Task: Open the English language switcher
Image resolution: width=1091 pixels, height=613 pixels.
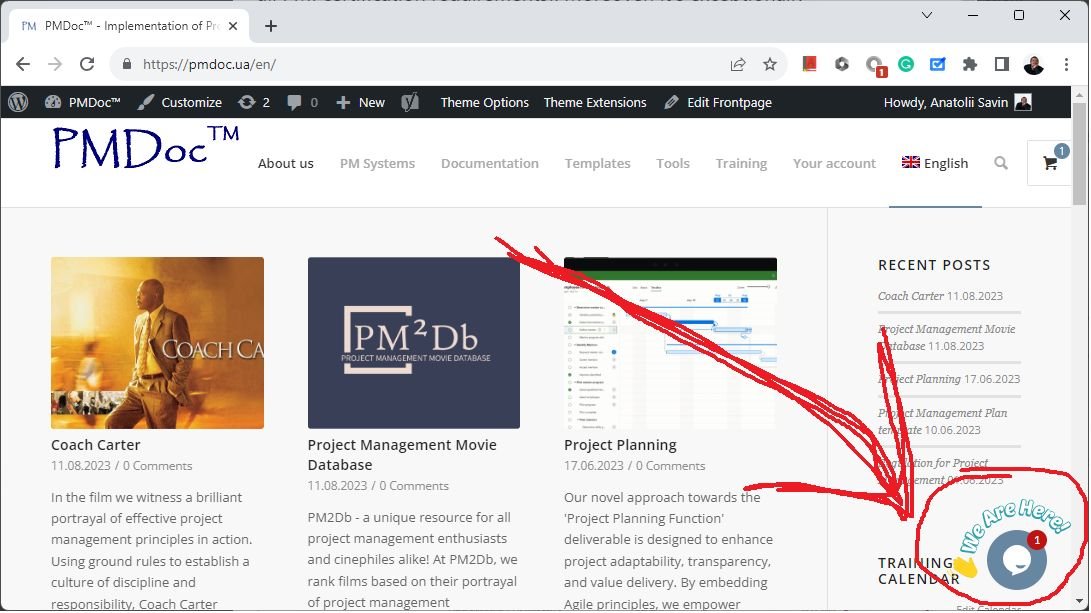Action: 935,164
